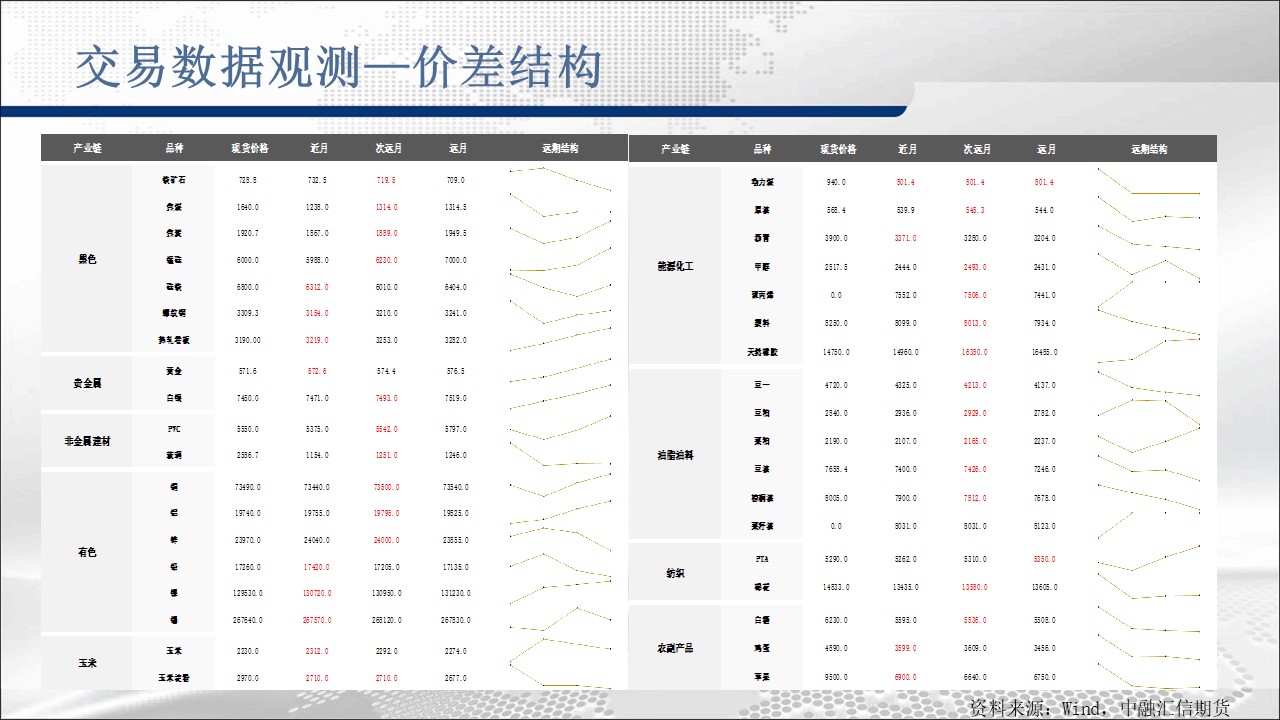Select the 天然橡胶 product label
The height and width of the screenshot is (720, 1280).
pos(762,352)
